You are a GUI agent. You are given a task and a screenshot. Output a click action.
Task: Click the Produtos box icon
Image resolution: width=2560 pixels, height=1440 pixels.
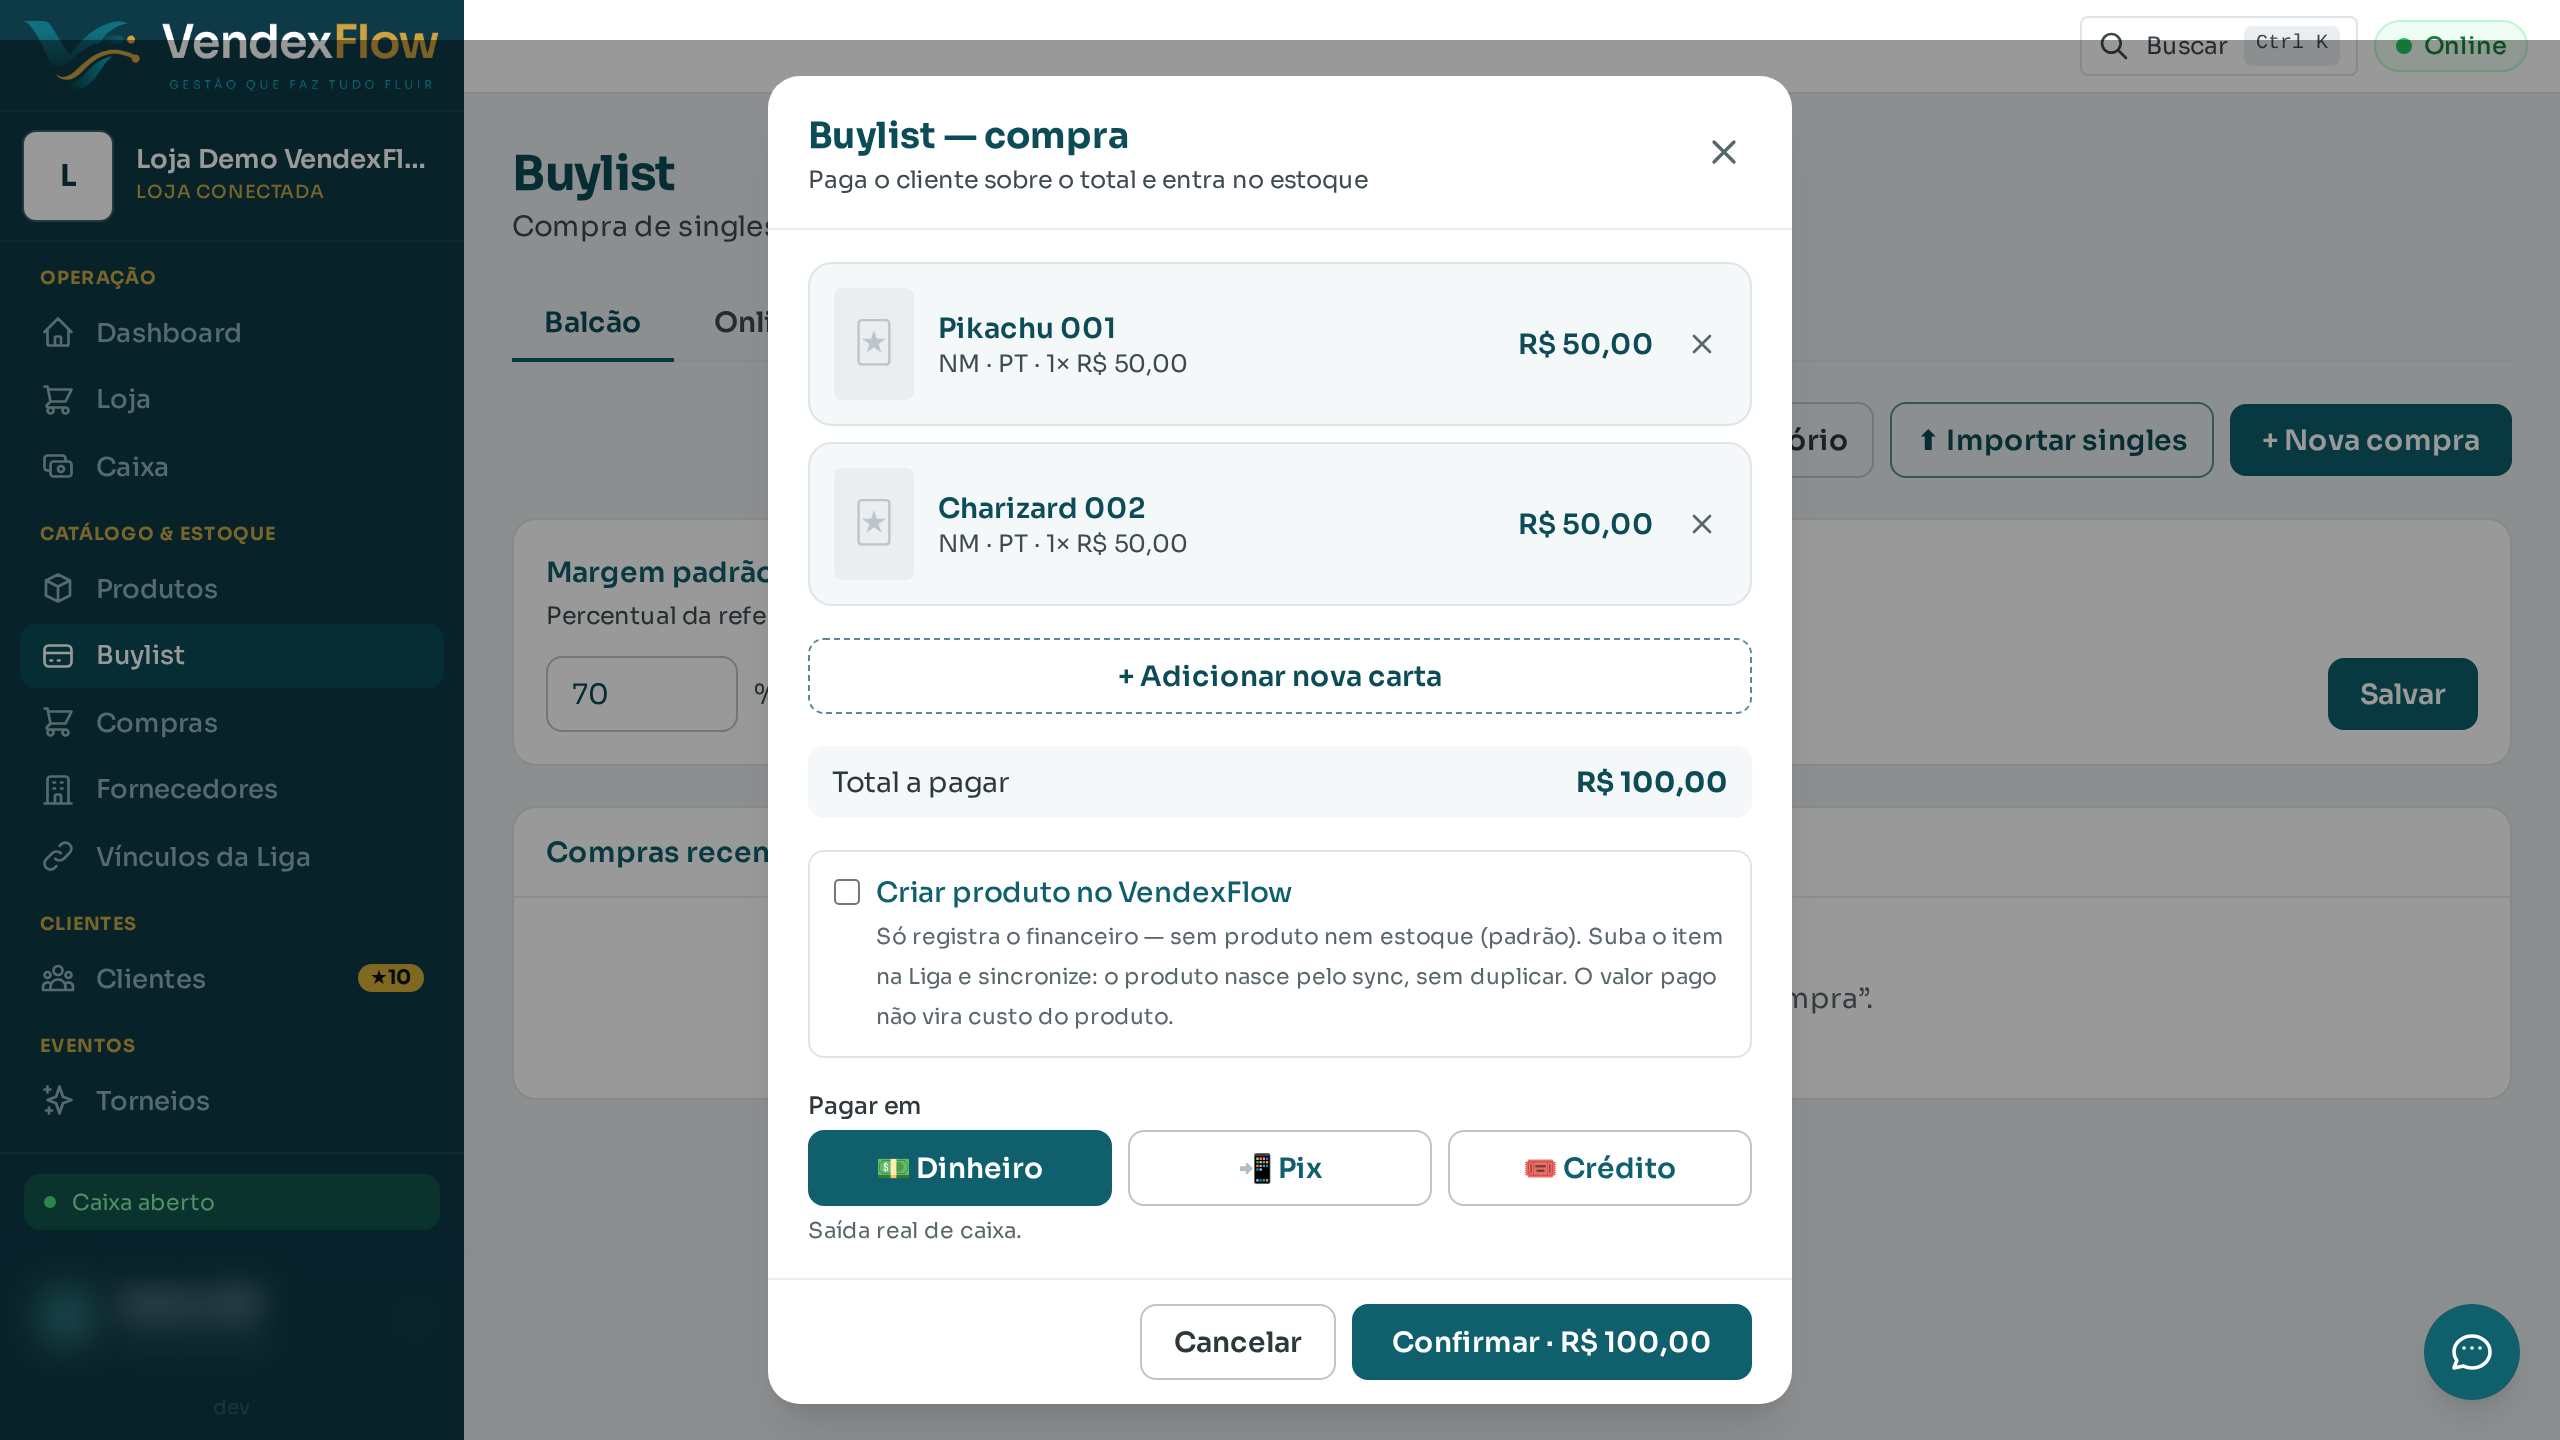58,589
